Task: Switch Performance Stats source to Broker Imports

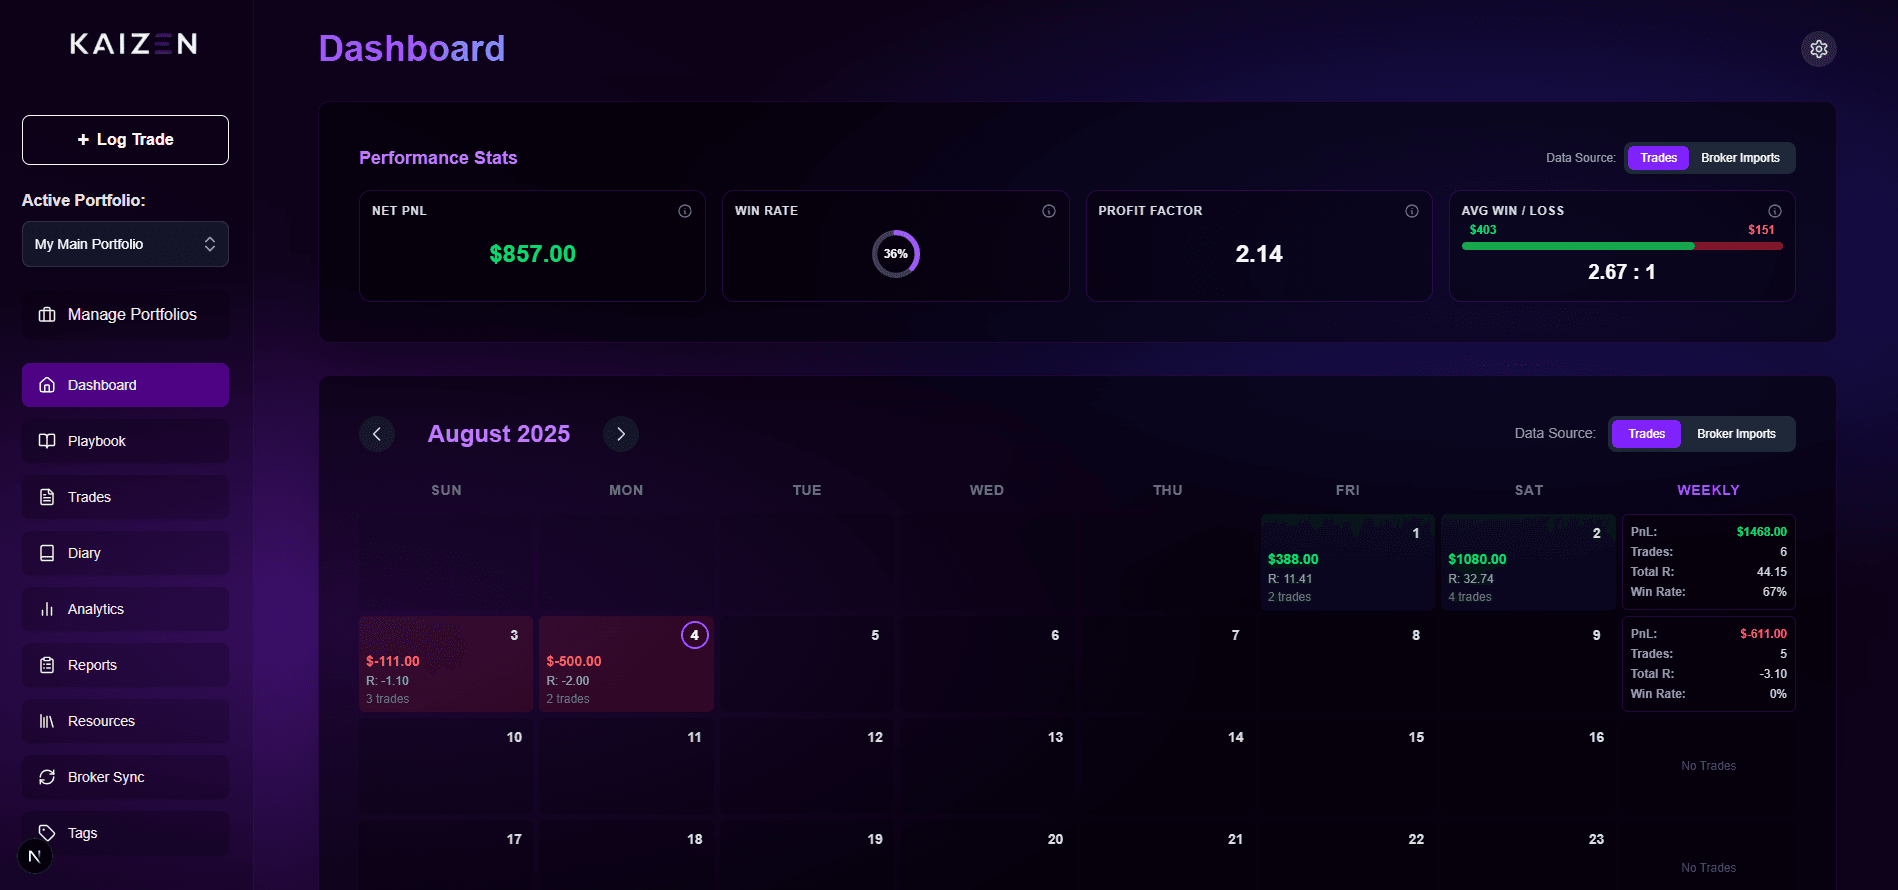Action: pyautogui.click(x=1739, y=158)
